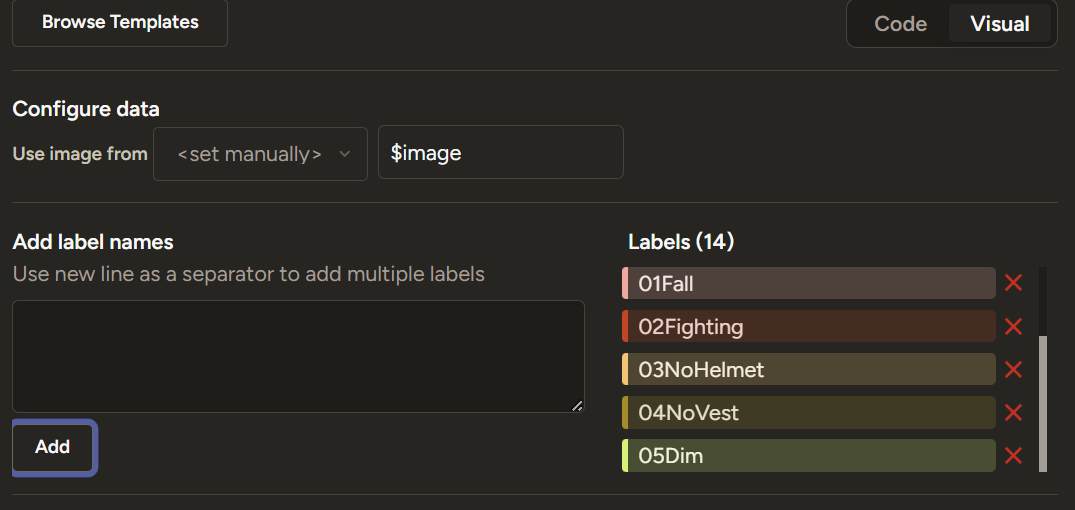
Task: Remove the 02Fighting label
Action: [1013, 326]
